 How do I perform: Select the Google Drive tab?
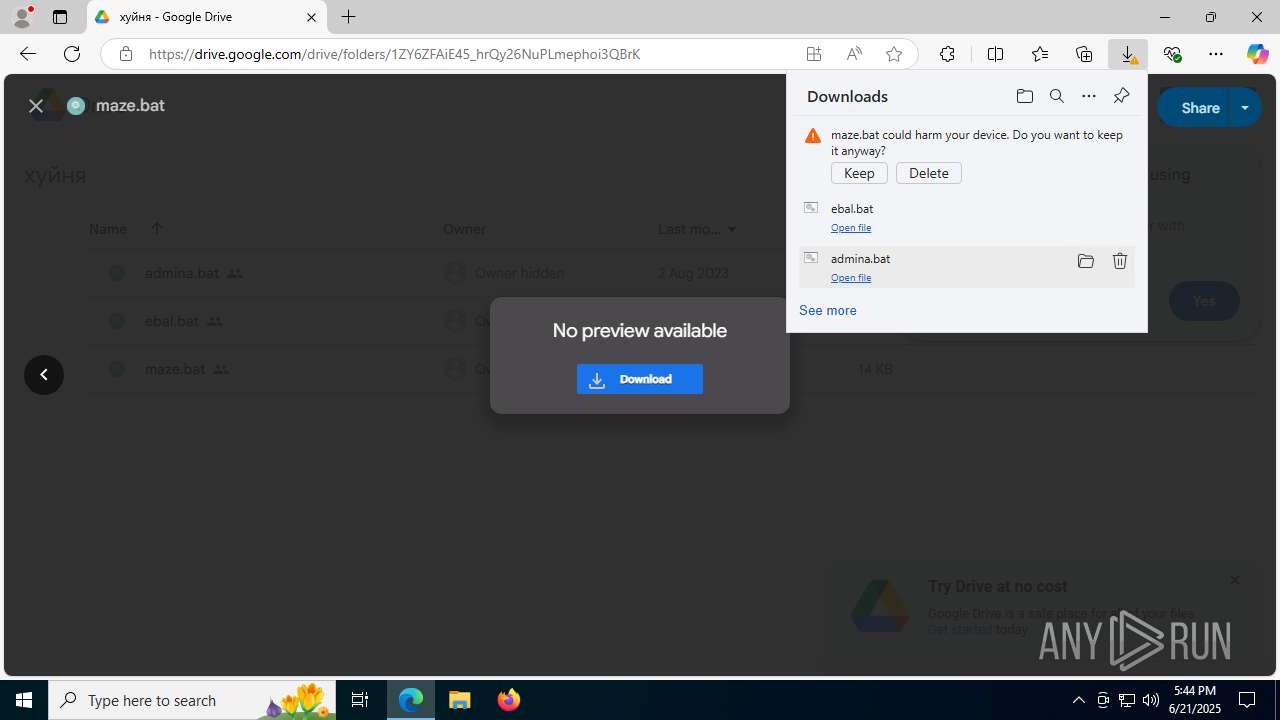coord(206,17)
